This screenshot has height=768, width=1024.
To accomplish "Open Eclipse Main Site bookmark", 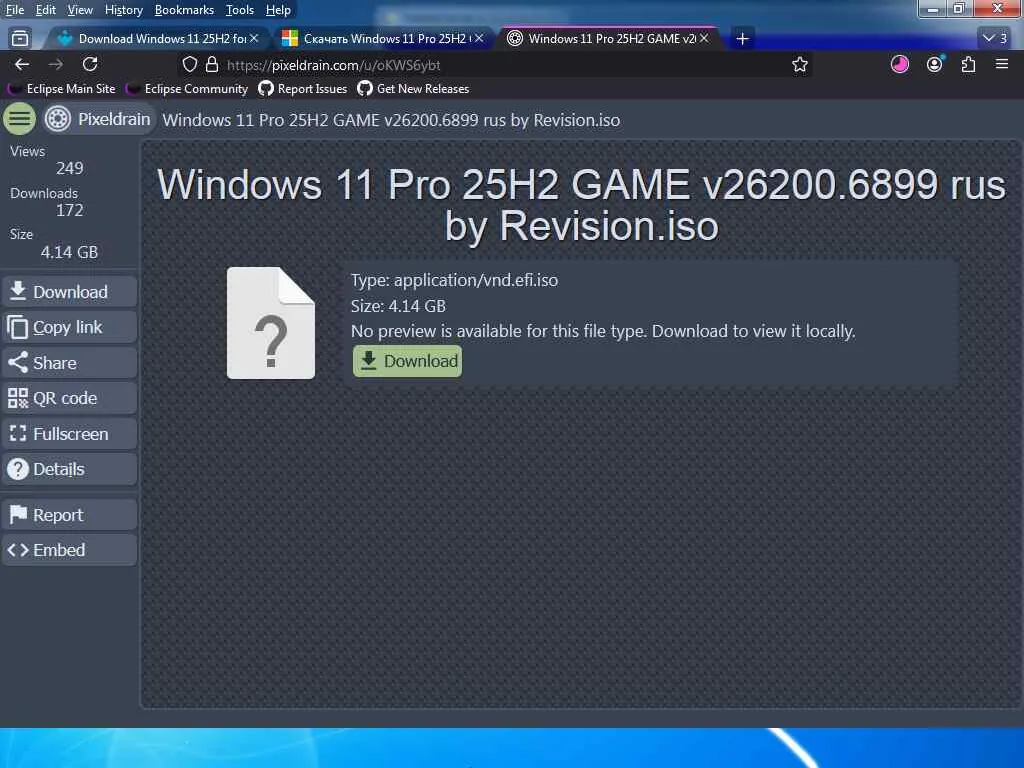I will [63, 89].
